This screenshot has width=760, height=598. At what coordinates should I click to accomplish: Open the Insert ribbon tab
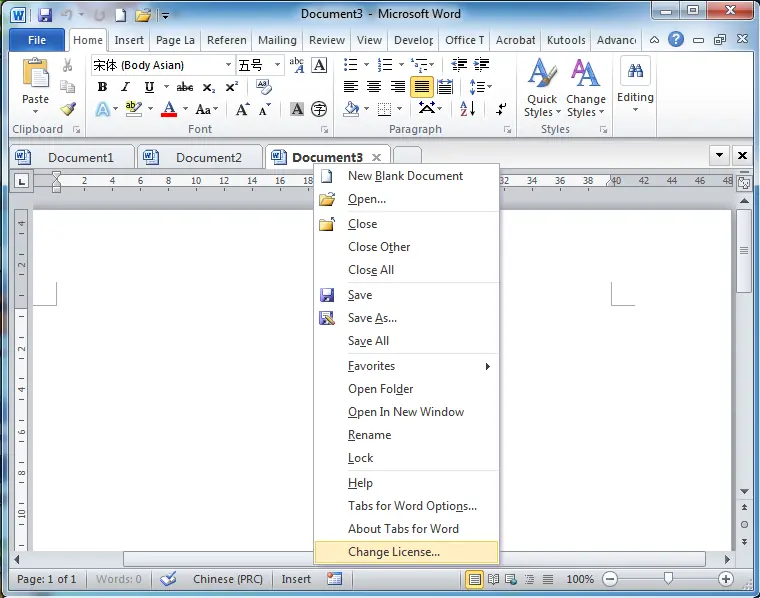tap(129, 40)
